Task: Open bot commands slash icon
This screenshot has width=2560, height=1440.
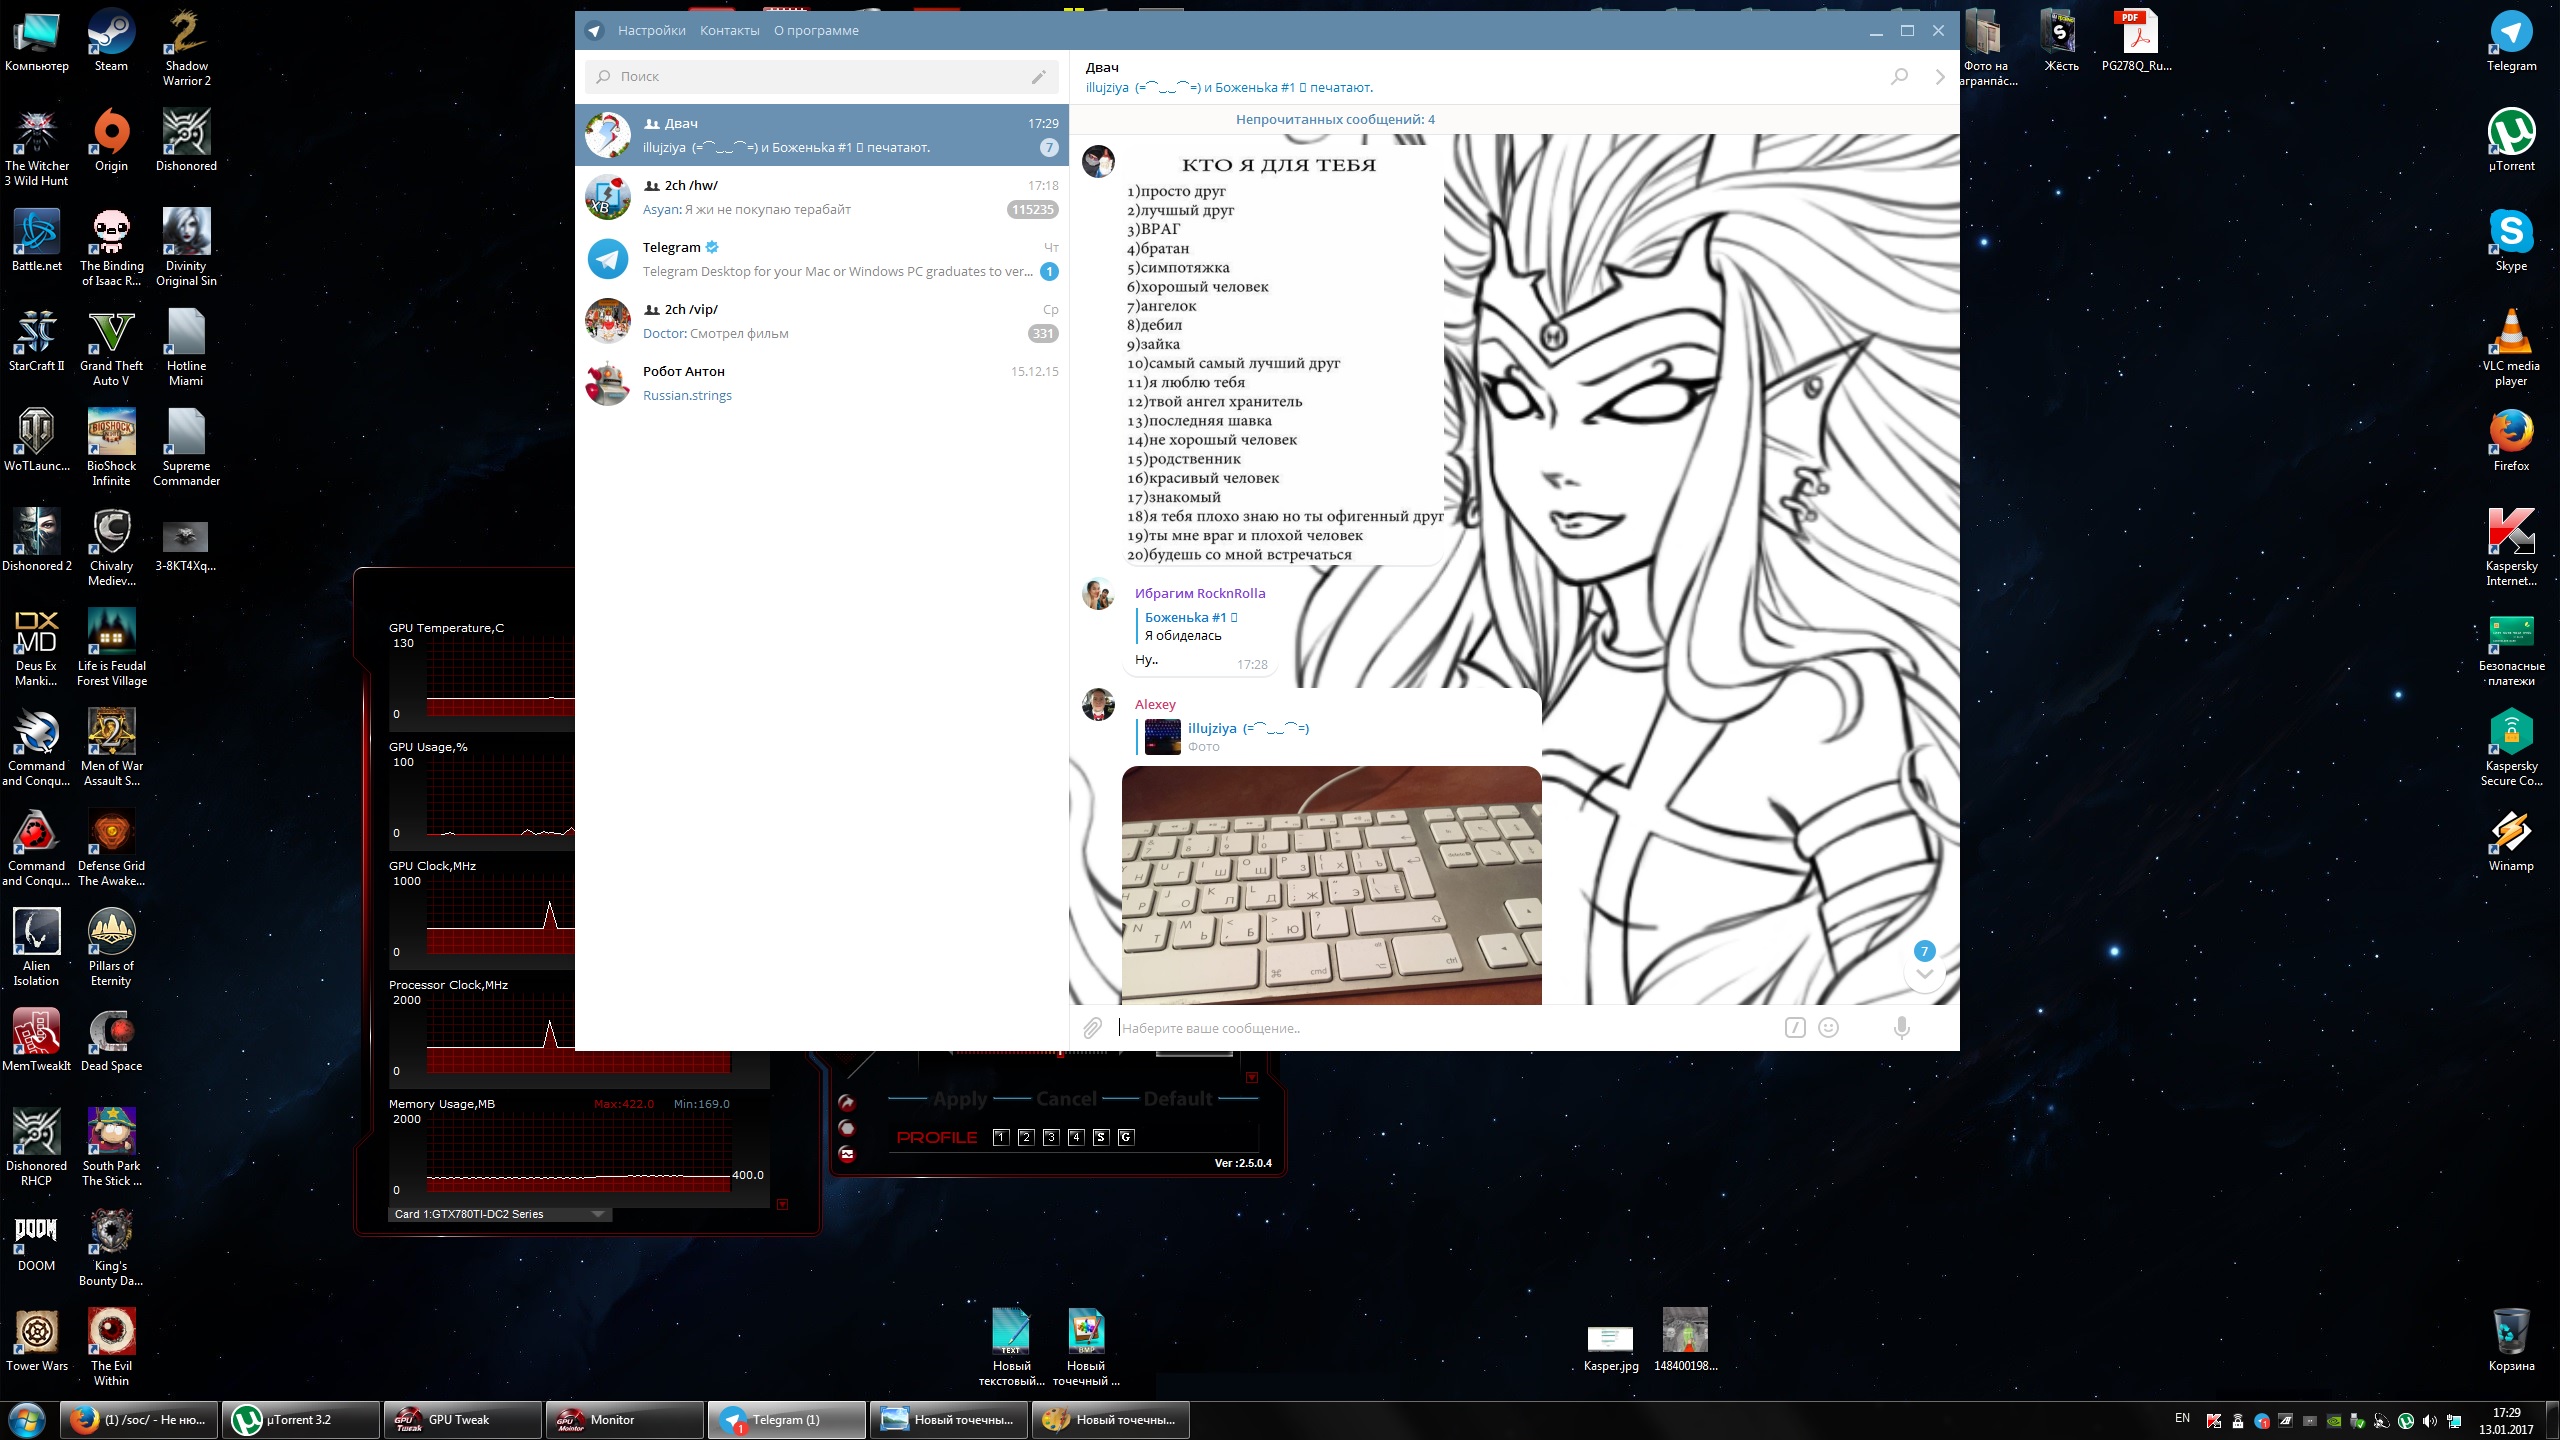Action: pyautogui.click(x=1795, y=1028)
